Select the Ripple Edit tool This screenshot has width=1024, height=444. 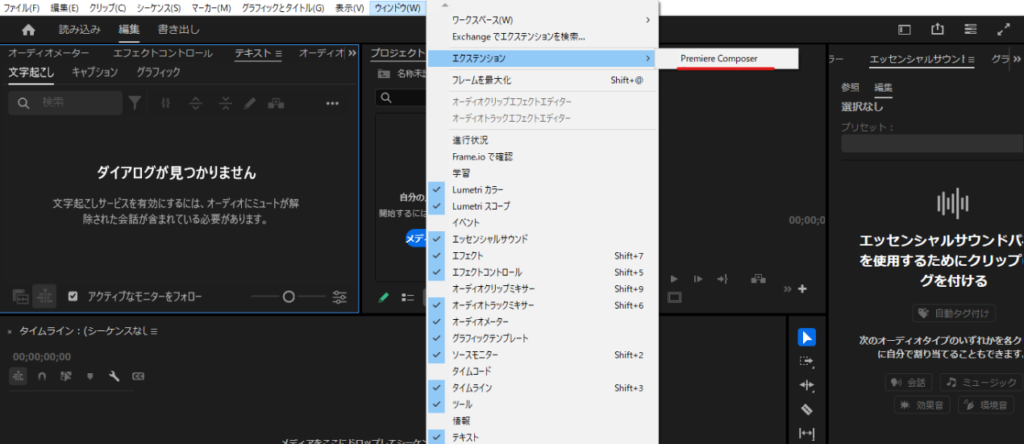[x=808, y=385]
